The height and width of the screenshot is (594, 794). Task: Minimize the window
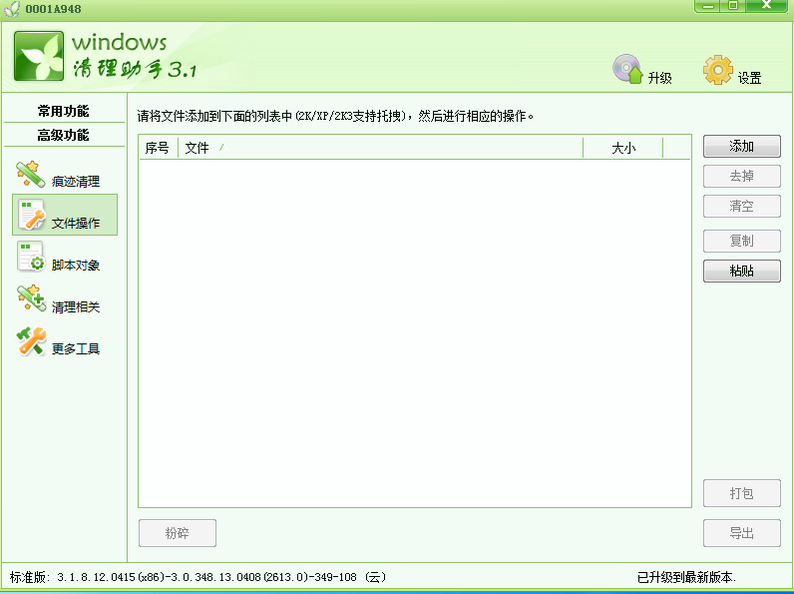[x=708, y=6]
